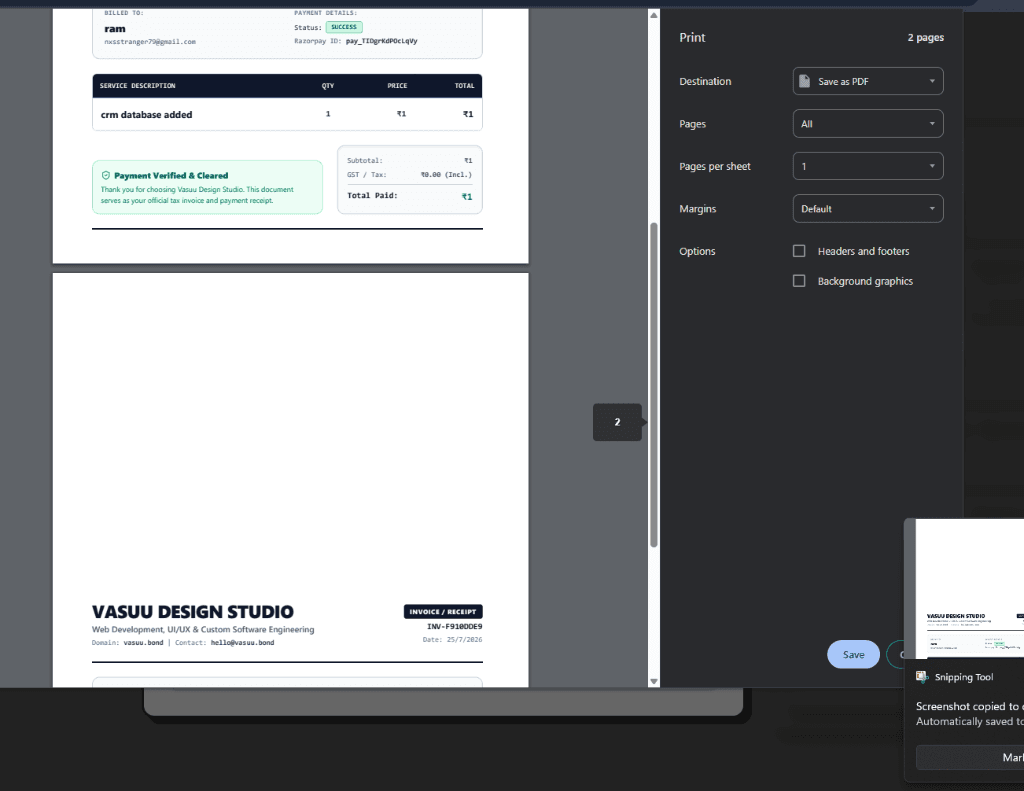Click the page 2 indicator bubble
Screen dimensions: 1024x791
pyautogui.click(x=617, y=422)
